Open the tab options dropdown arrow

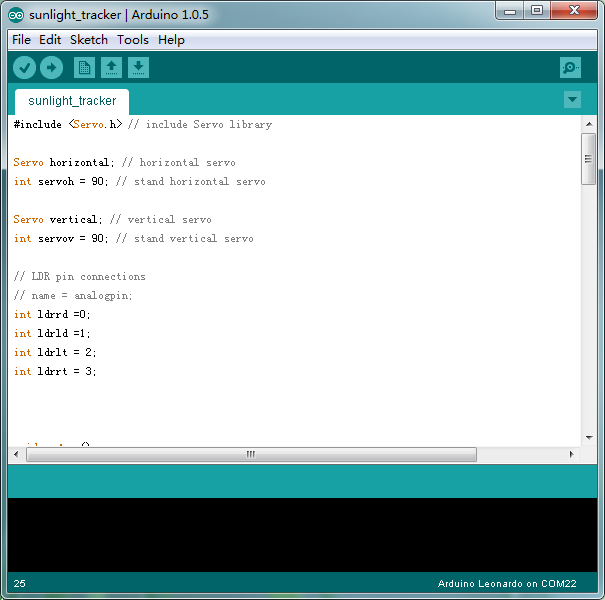point(572,100)
